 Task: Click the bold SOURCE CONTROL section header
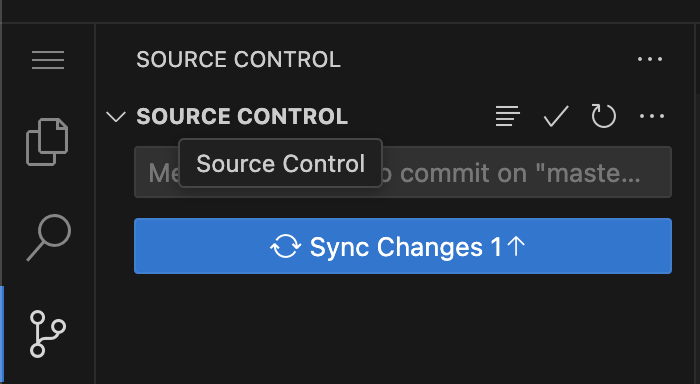point(242,117)
